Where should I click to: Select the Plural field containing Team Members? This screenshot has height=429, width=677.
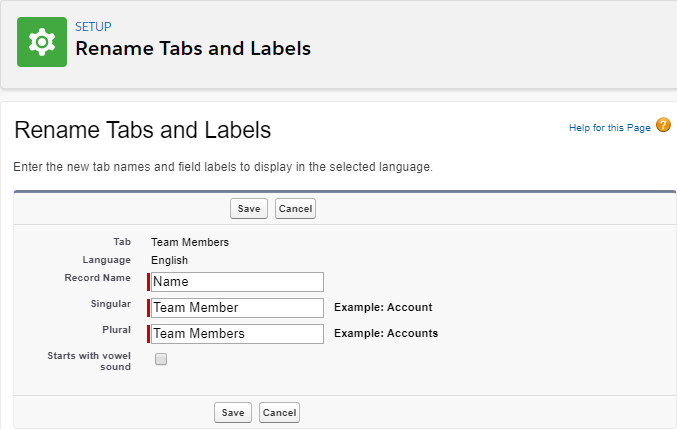coord(237,334)
